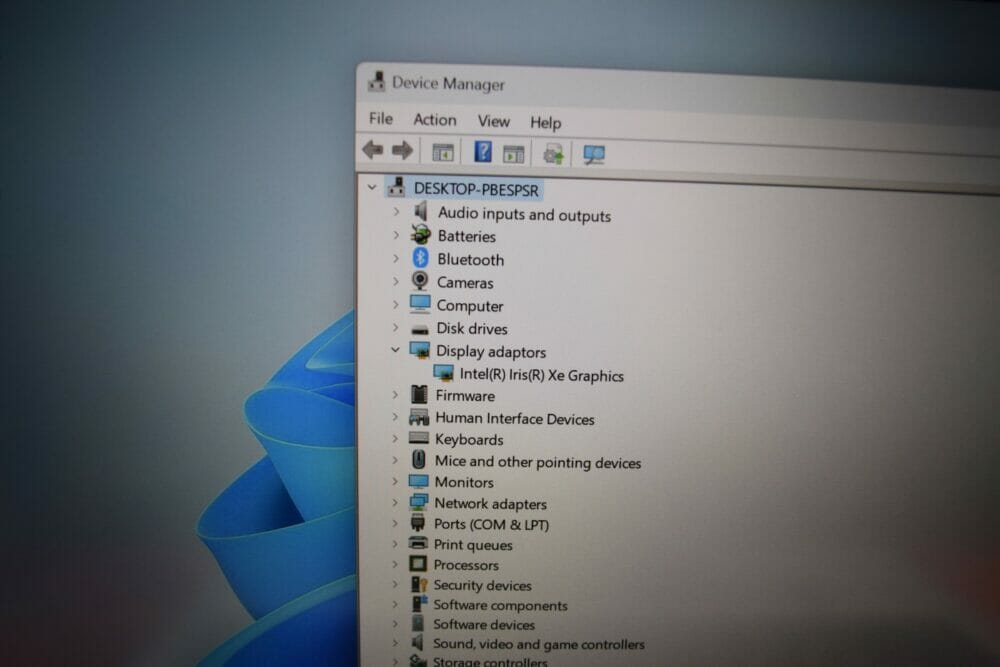Click the Security devices key icon
1000x667 pixels.
(x=418, y=584)
